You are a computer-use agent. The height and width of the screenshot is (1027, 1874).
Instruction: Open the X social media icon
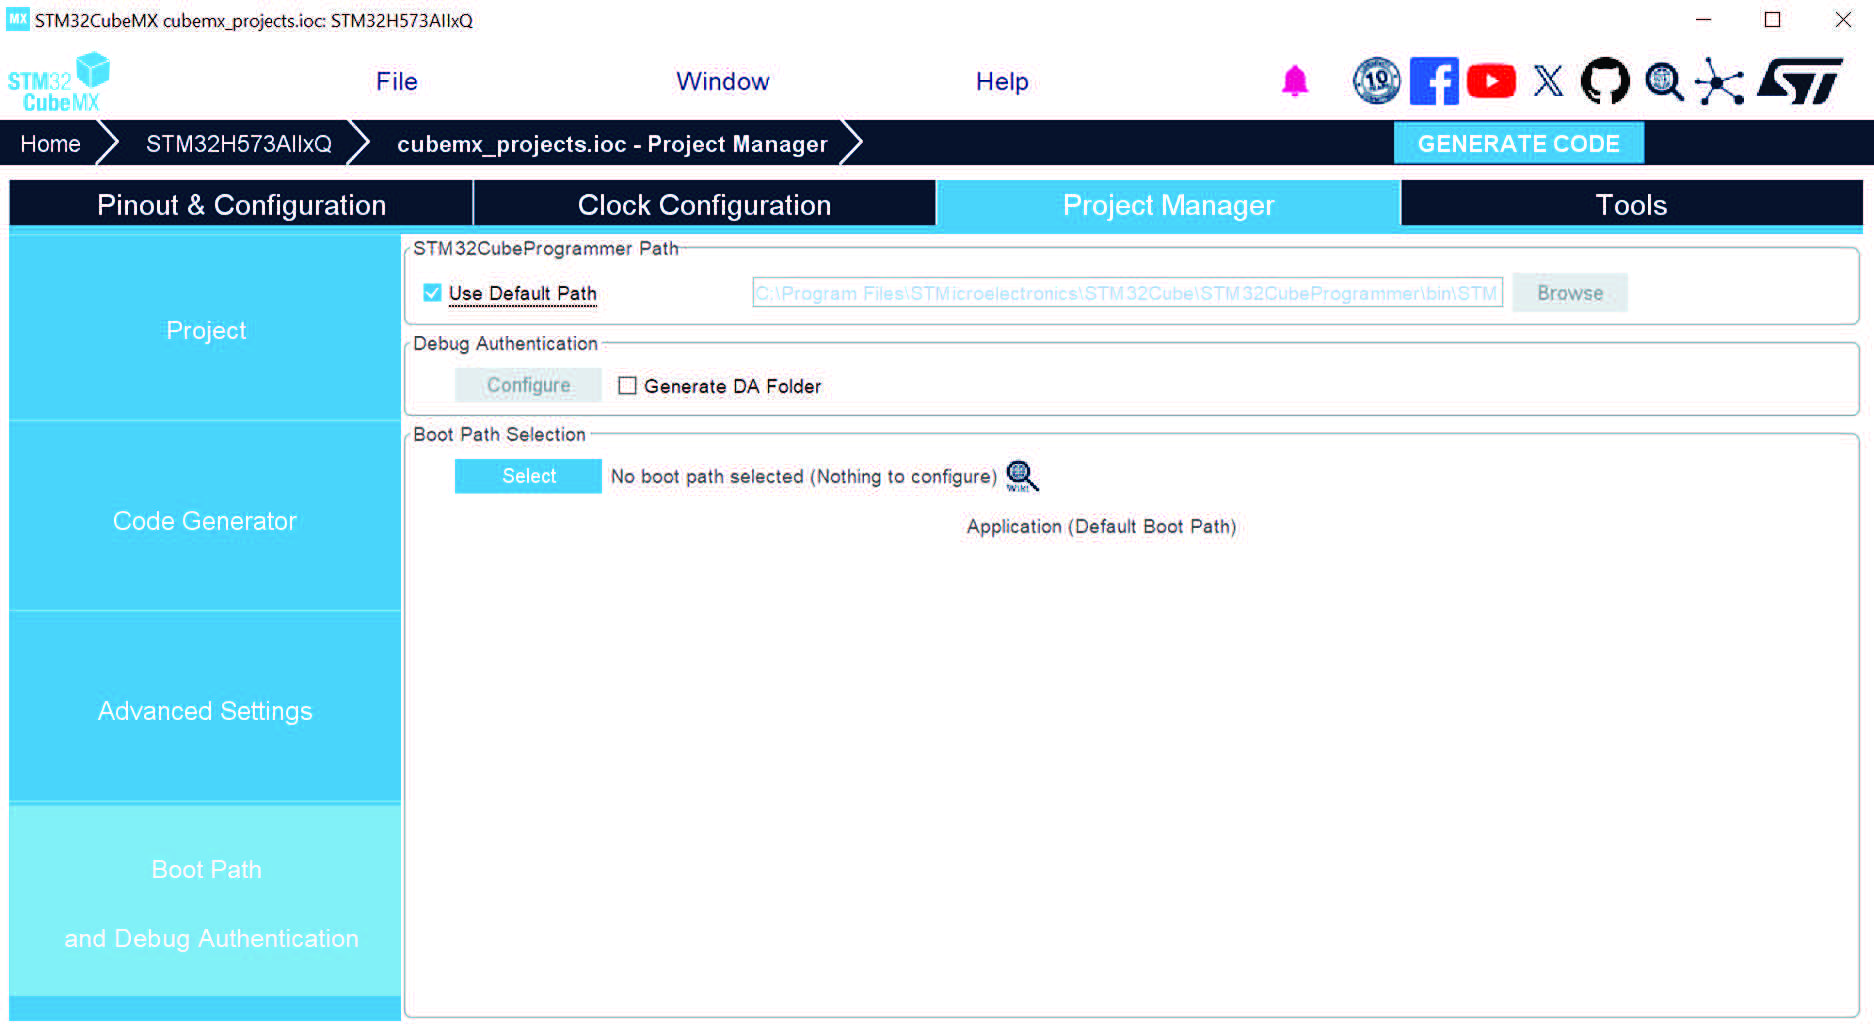pyautogui.click(x=1548, y=81)
